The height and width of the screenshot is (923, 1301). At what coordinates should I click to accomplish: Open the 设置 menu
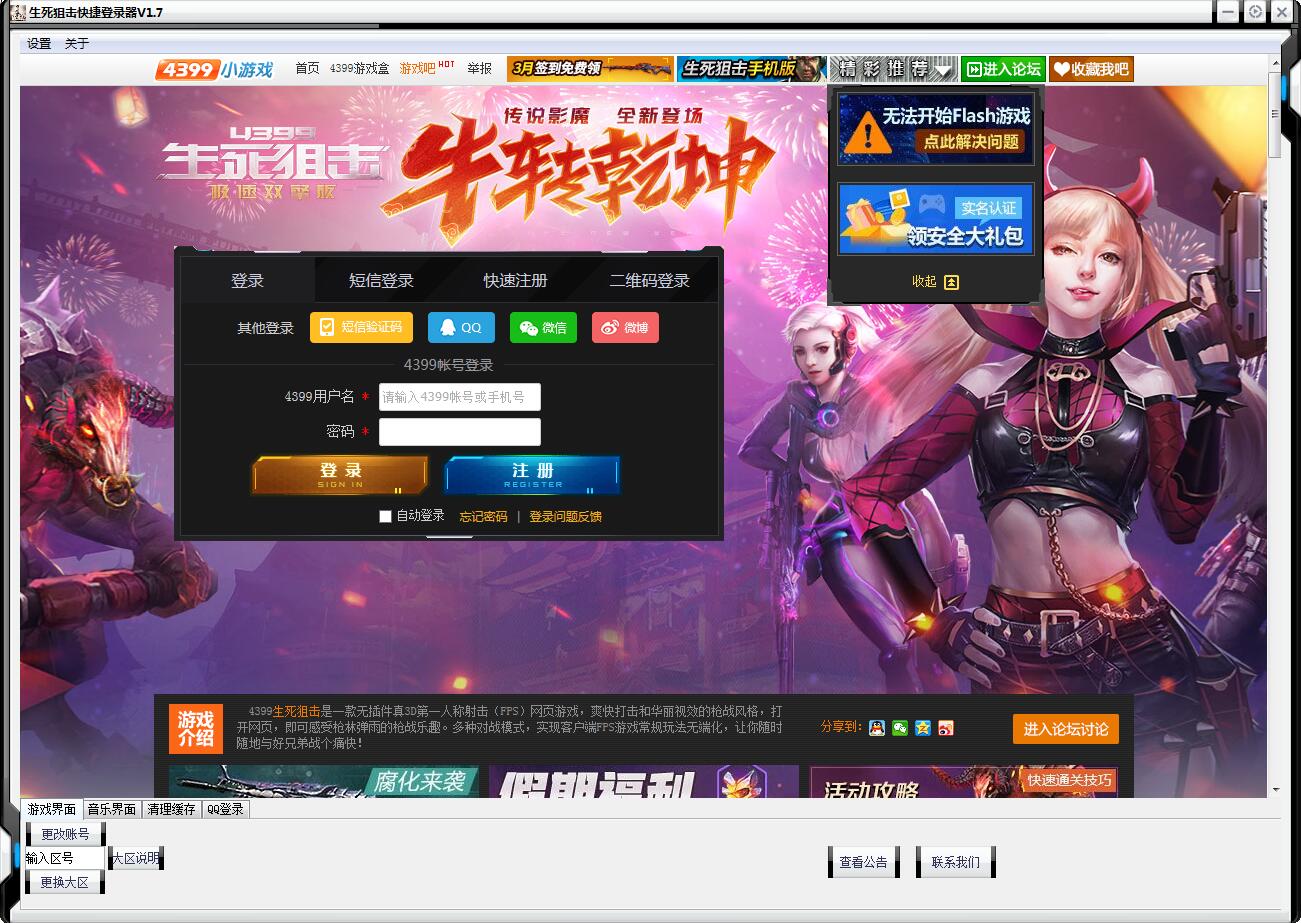pos(37,43)
